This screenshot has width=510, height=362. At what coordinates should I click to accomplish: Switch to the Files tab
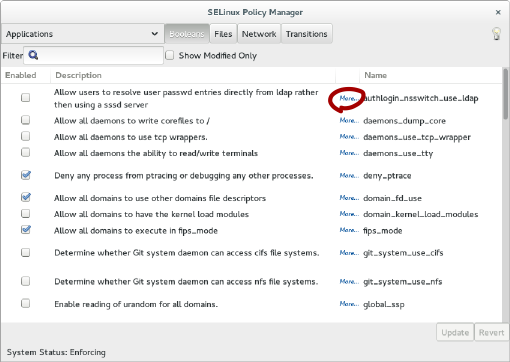[x=223, y=34]
